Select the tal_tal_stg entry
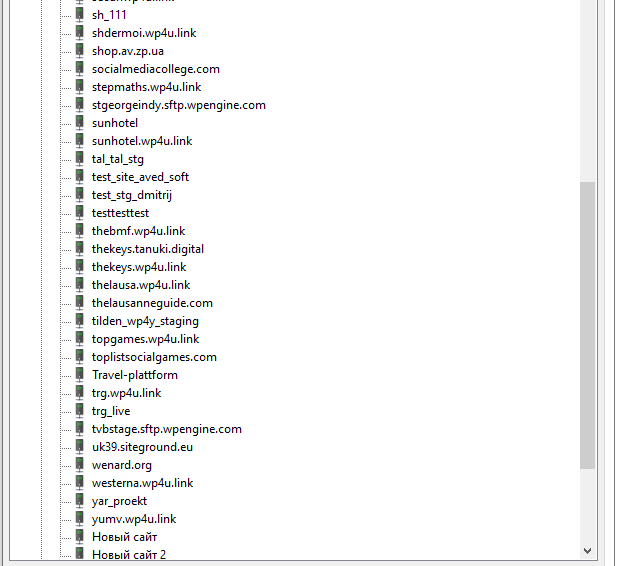Viewport: 636px width, 566px height. (118, 159)
